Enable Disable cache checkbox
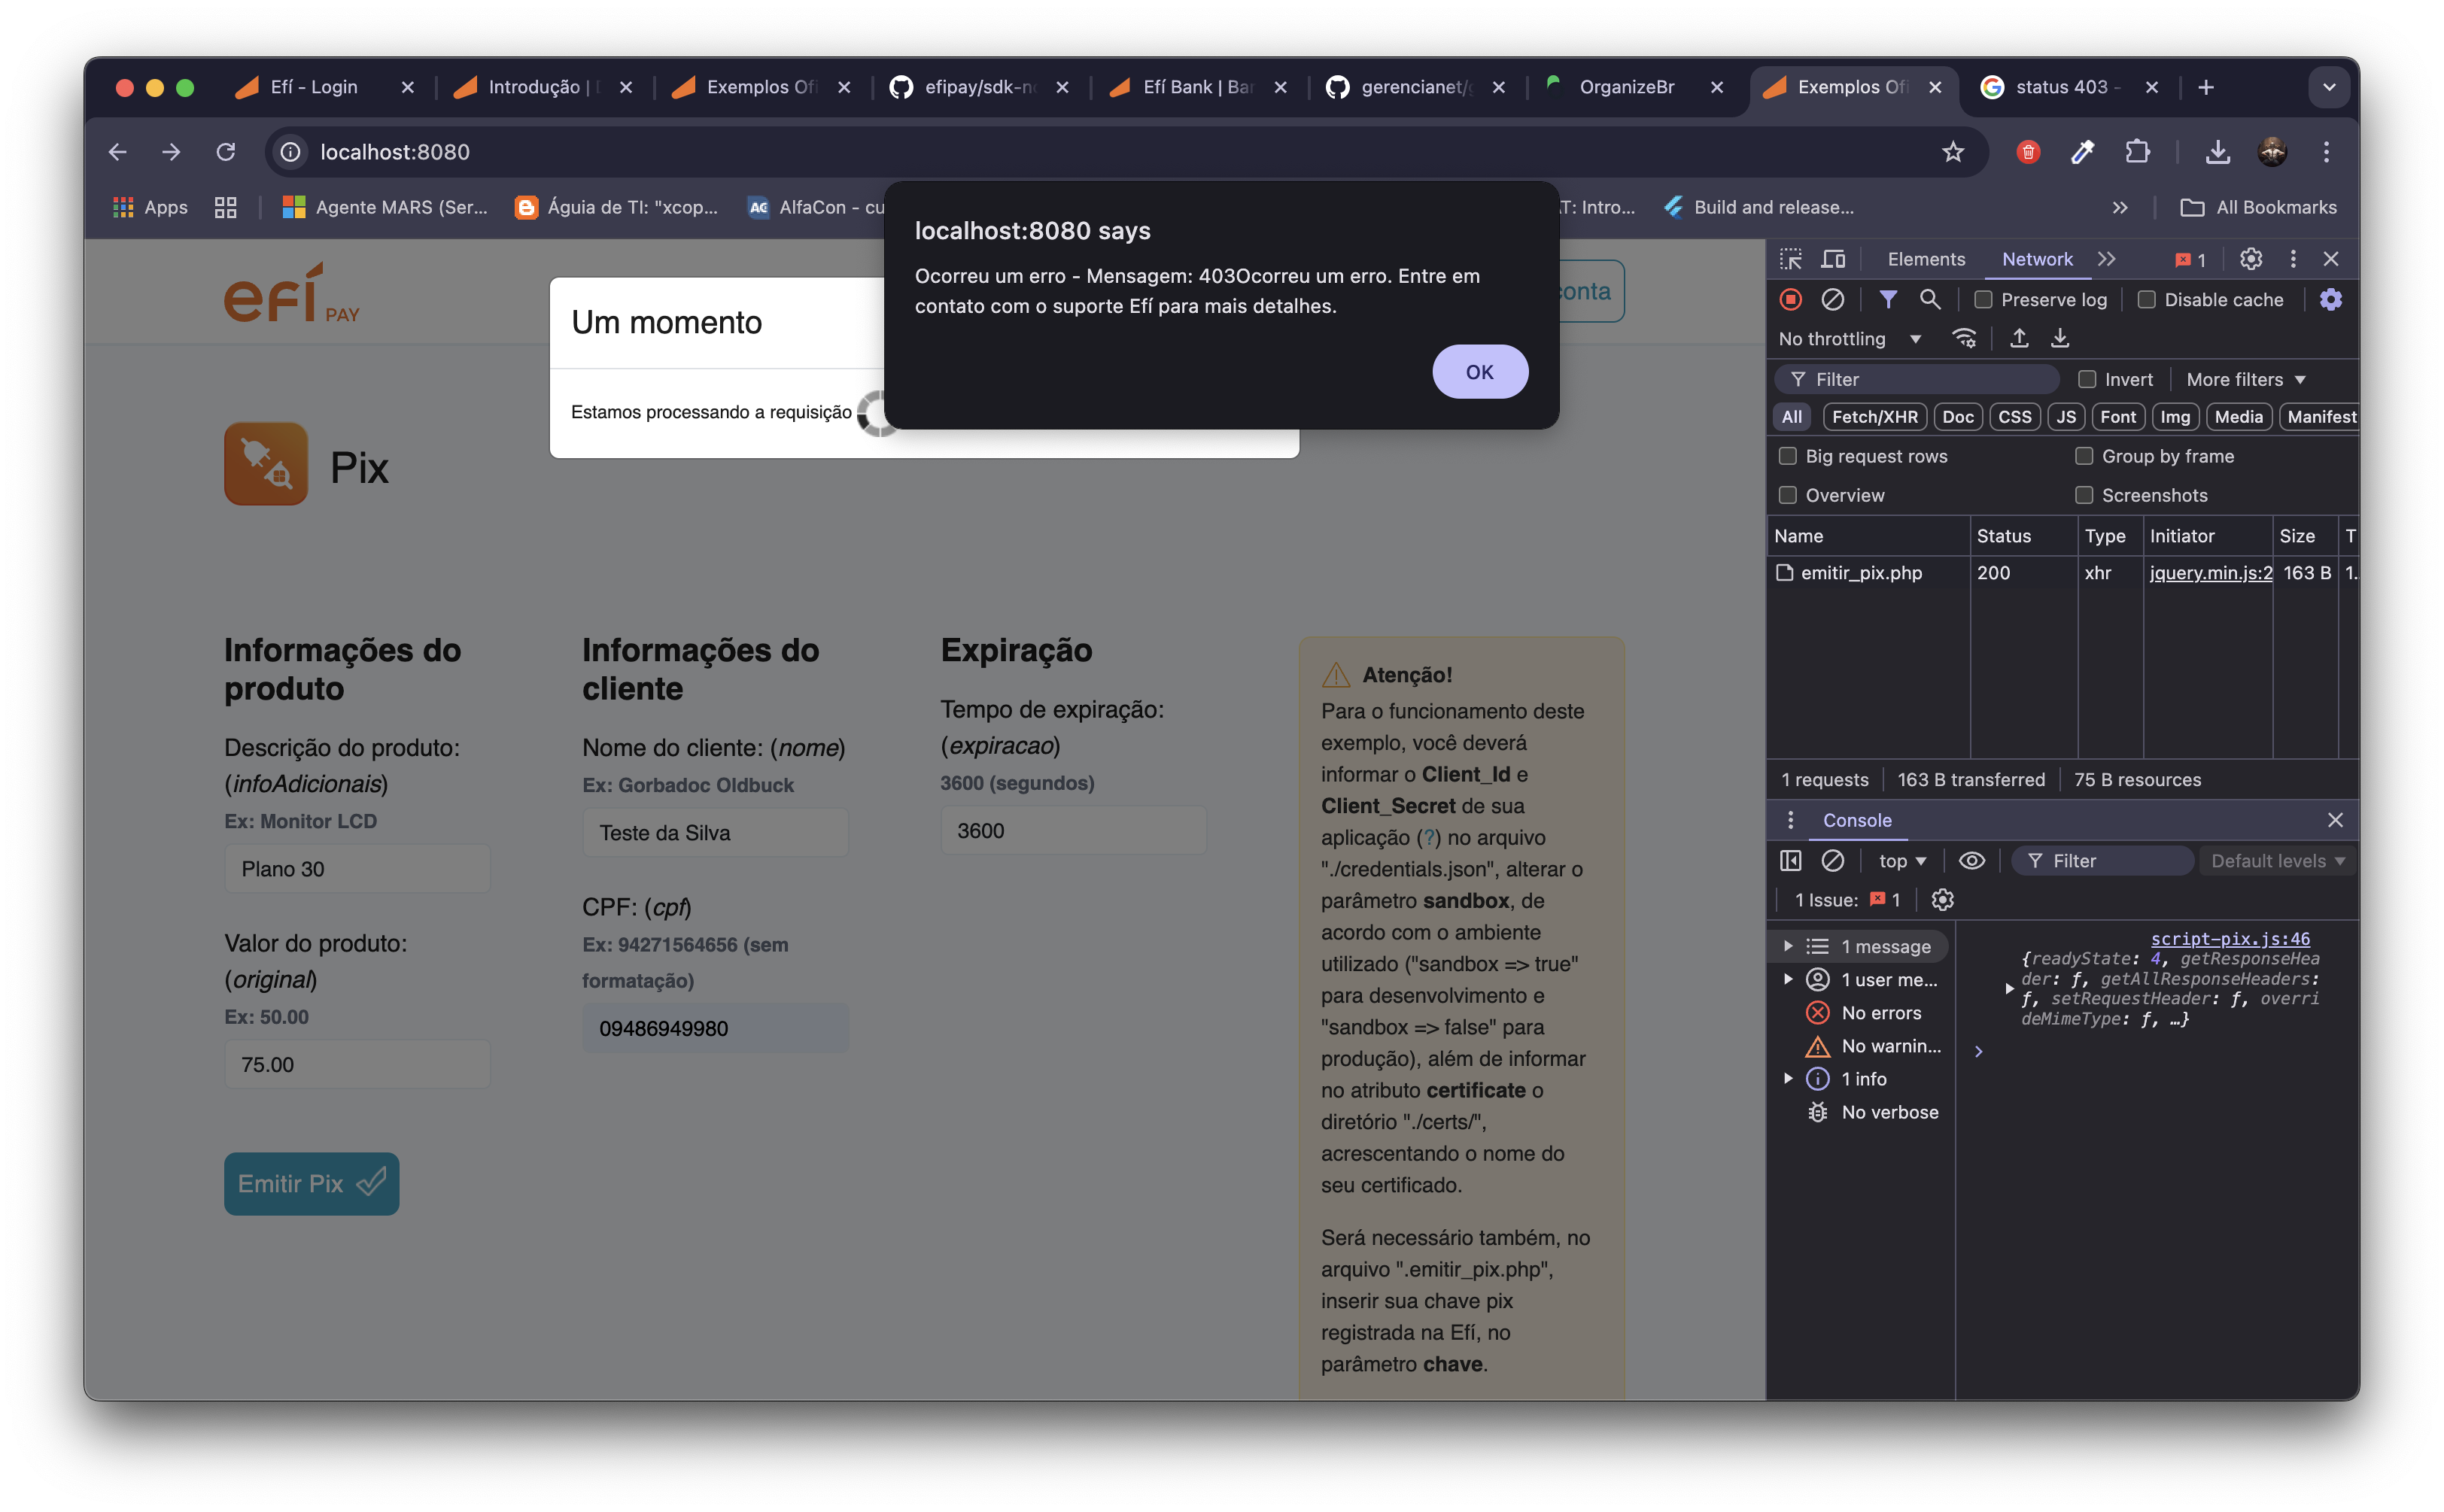Viewport: 2444px width, 1512px height. point(2147,300)
